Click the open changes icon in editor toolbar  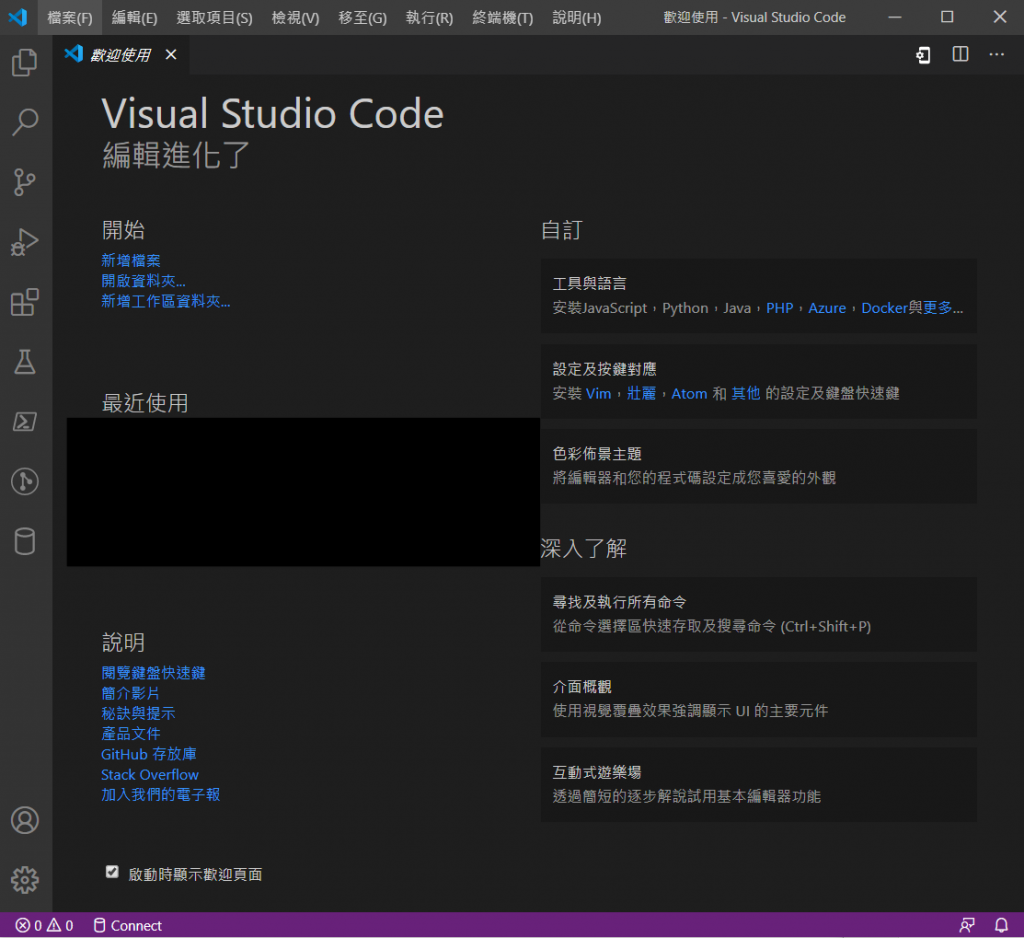click(x=923, y=55)
